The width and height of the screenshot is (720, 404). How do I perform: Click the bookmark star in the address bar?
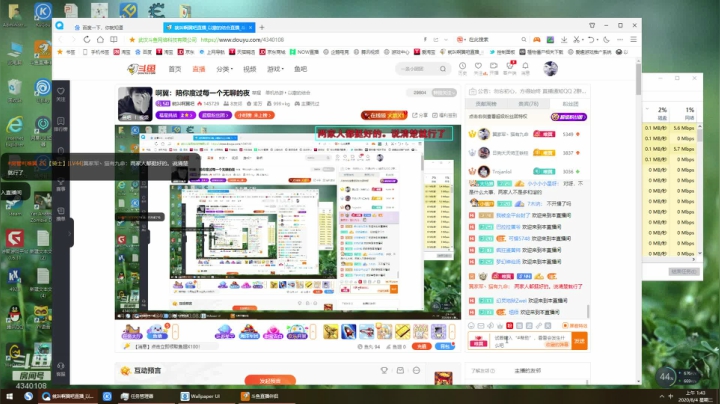point(132,40)
